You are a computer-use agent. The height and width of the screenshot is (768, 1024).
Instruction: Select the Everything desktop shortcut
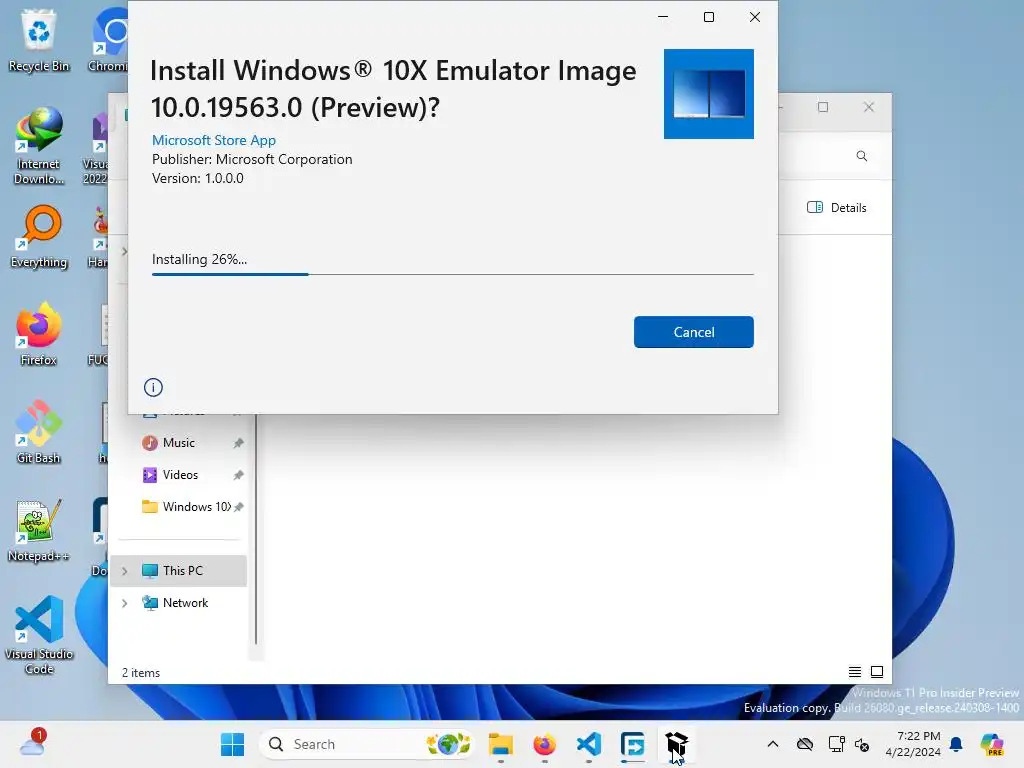click(39, 236)
